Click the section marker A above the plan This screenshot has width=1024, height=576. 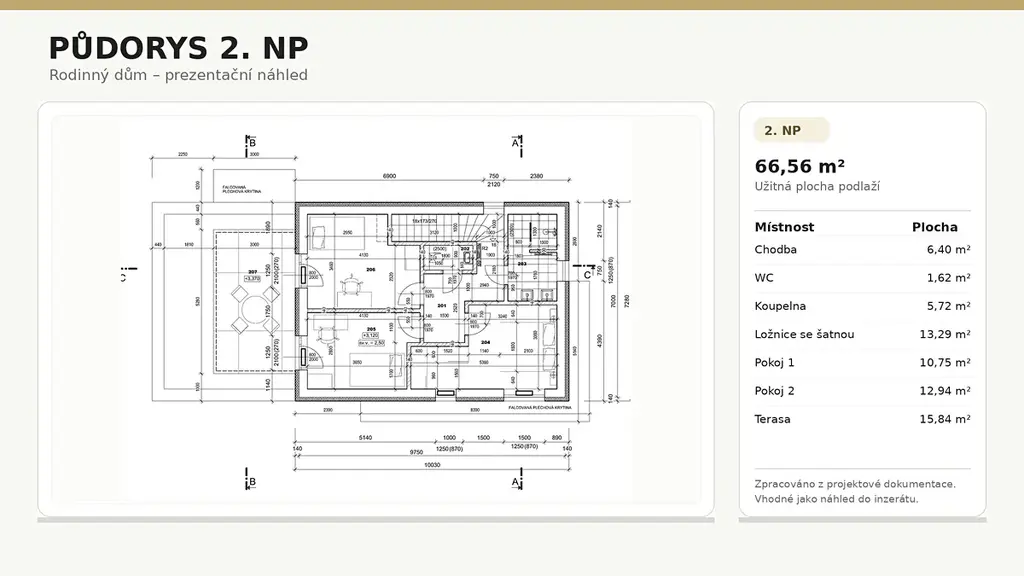[x=516, y=144]
